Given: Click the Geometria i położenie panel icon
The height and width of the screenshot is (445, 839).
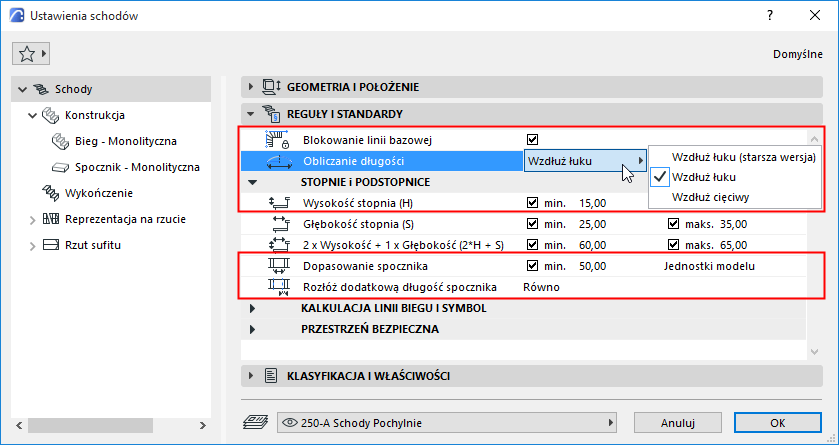Looking at the screenshot, I should 271,87.
